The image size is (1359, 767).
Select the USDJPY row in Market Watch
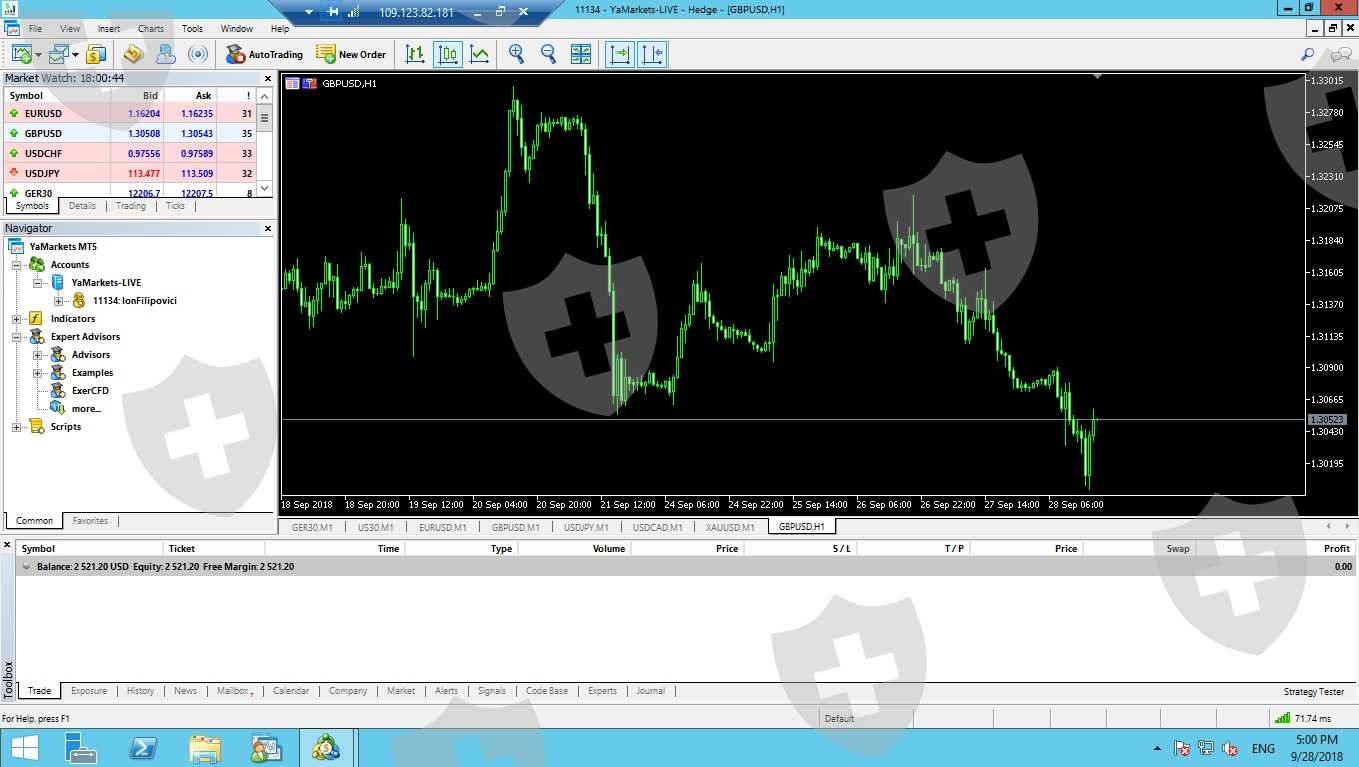[x=130, y=173]
